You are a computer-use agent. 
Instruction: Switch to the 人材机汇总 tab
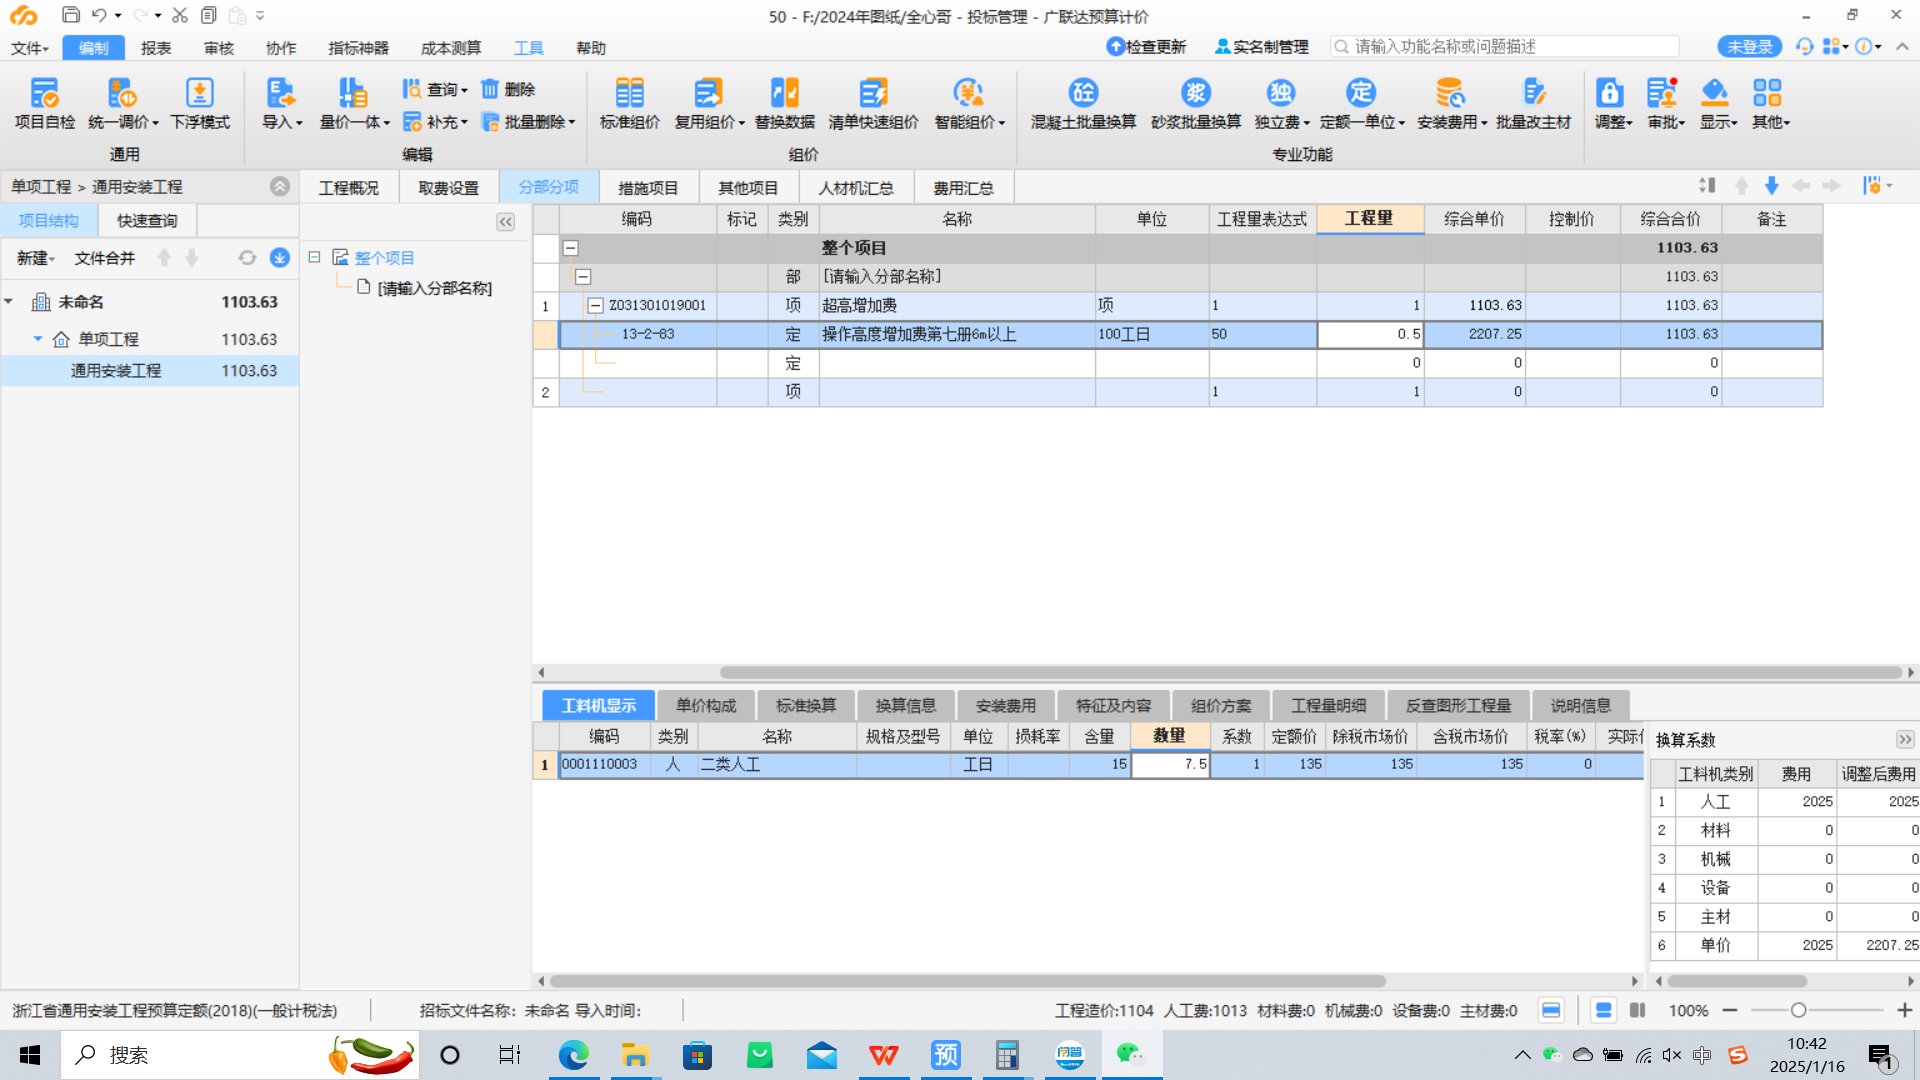(856, 188)
